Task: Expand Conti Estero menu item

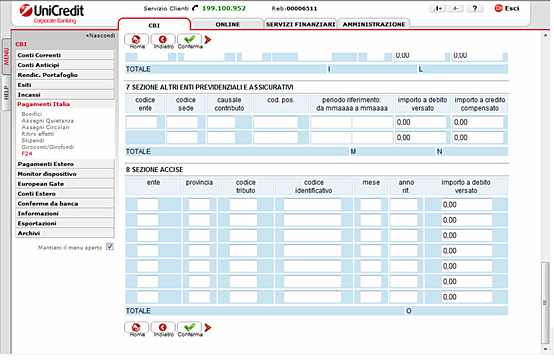Action: click(65, 194)
